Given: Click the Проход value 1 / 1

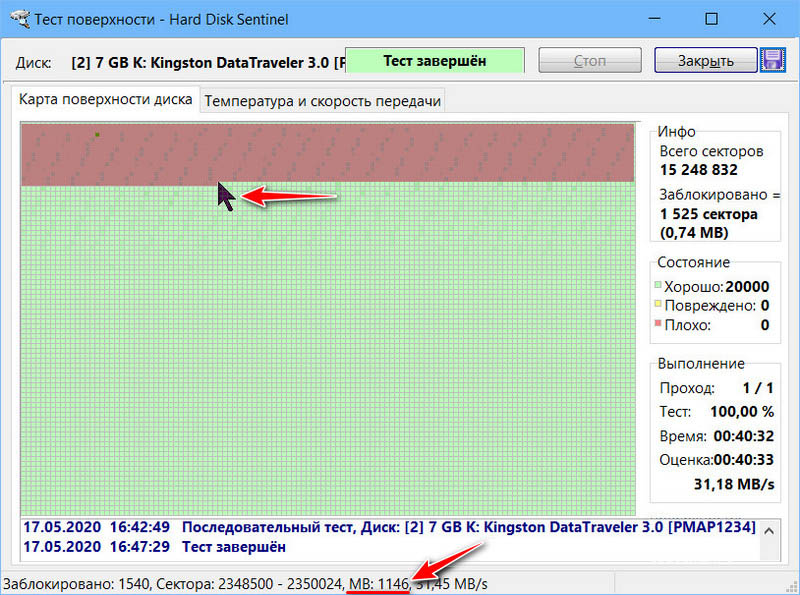Looking at the screenshot, I should 758,388.
